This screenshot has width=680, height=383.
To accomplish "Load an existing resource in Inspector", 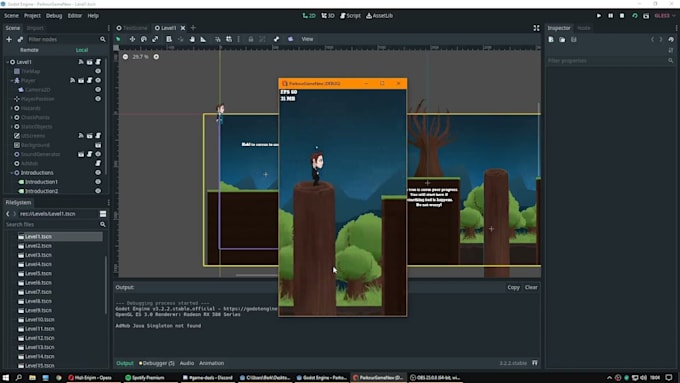I will click(562, 39).
